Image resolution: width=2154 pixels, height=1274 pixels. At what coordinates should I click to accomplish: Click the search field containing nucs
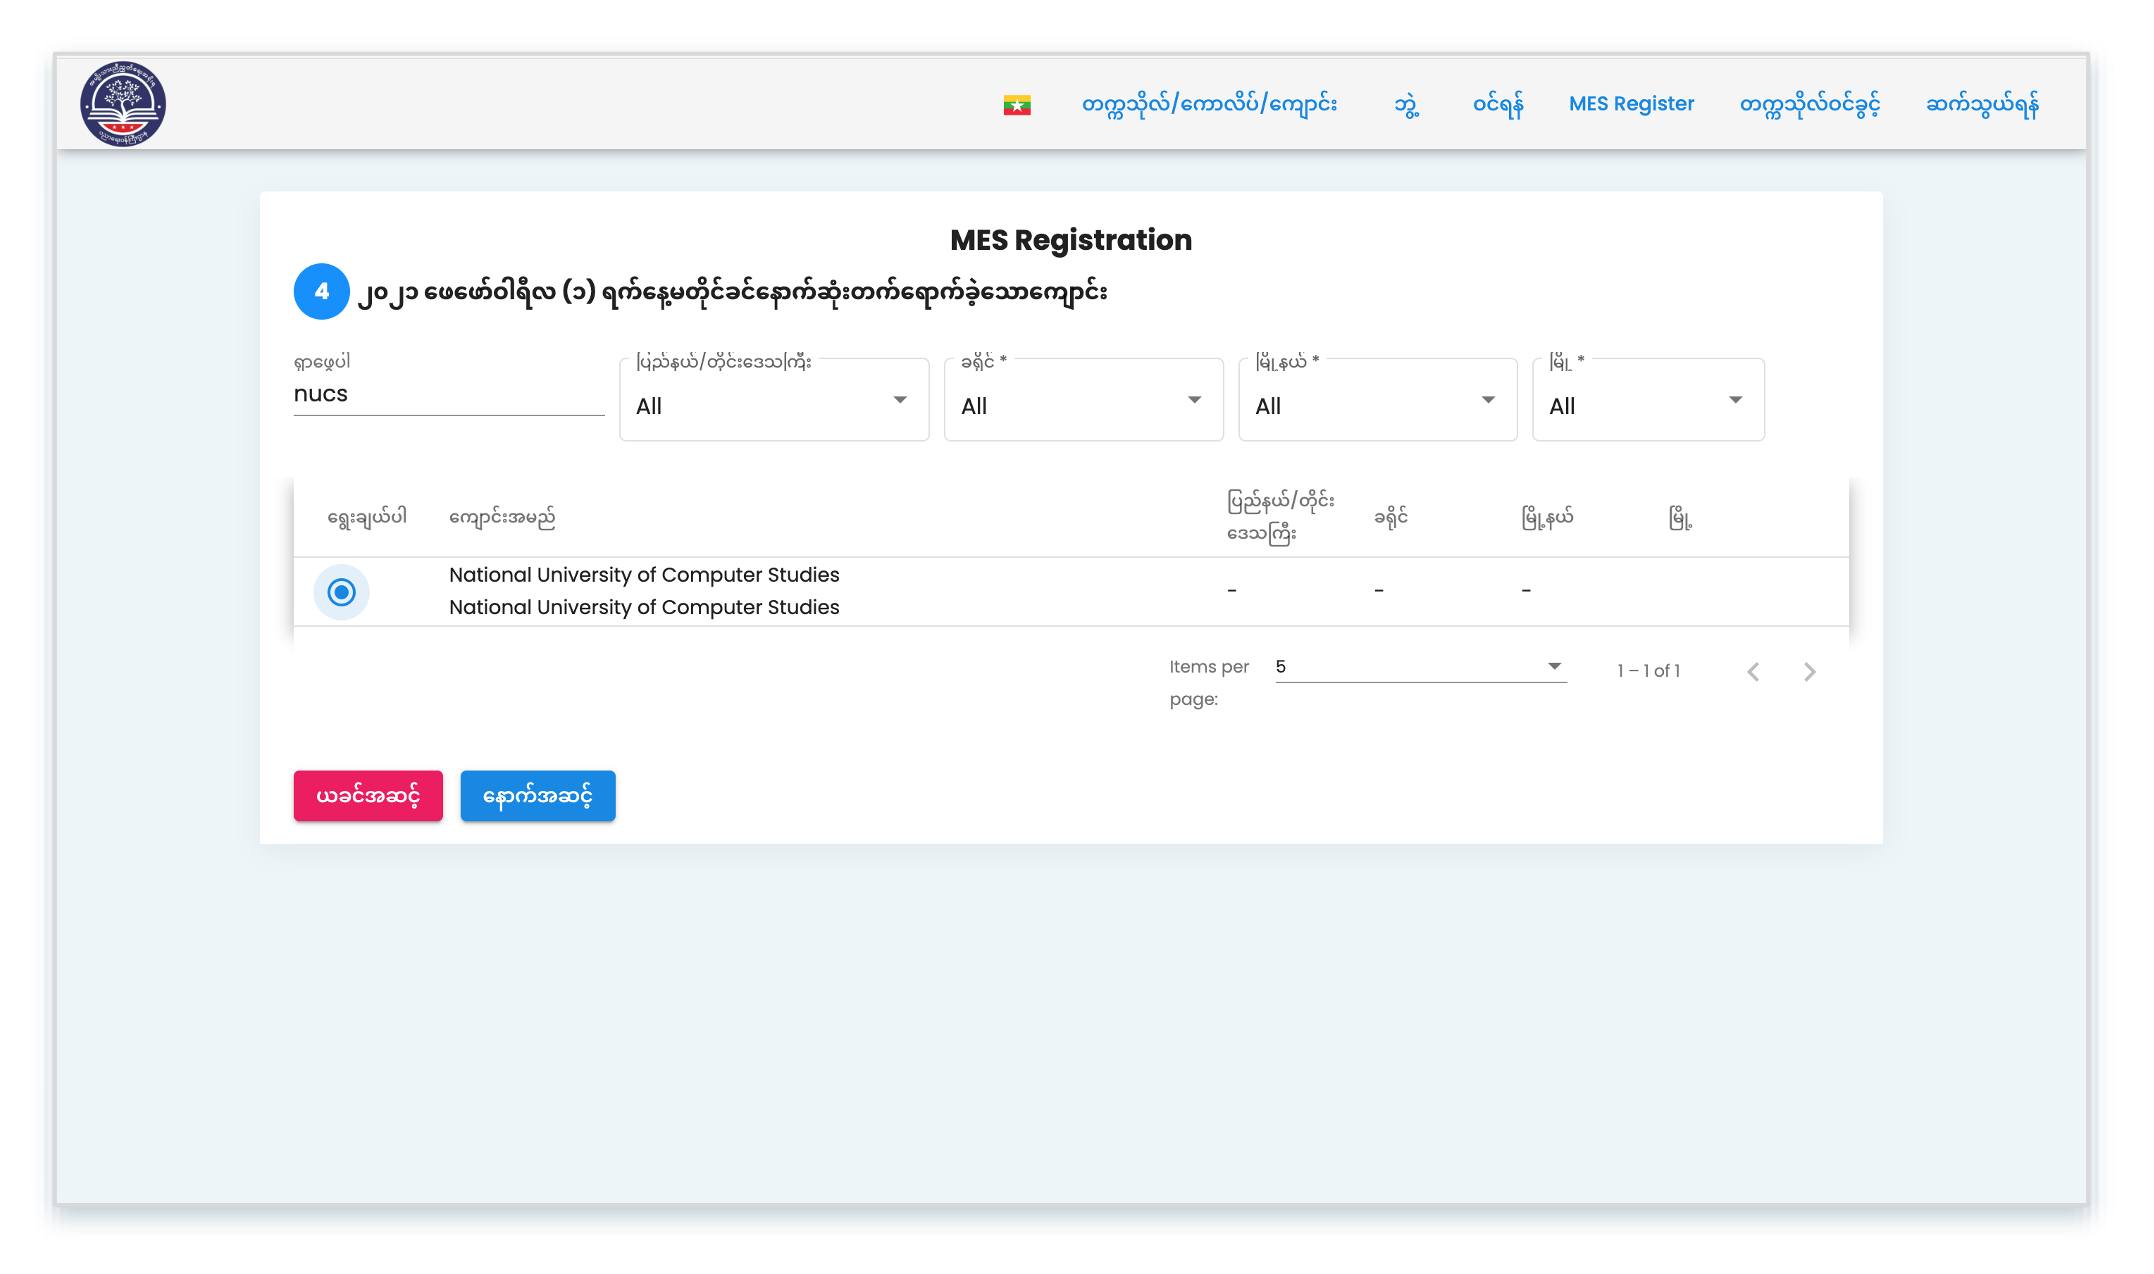449,394
